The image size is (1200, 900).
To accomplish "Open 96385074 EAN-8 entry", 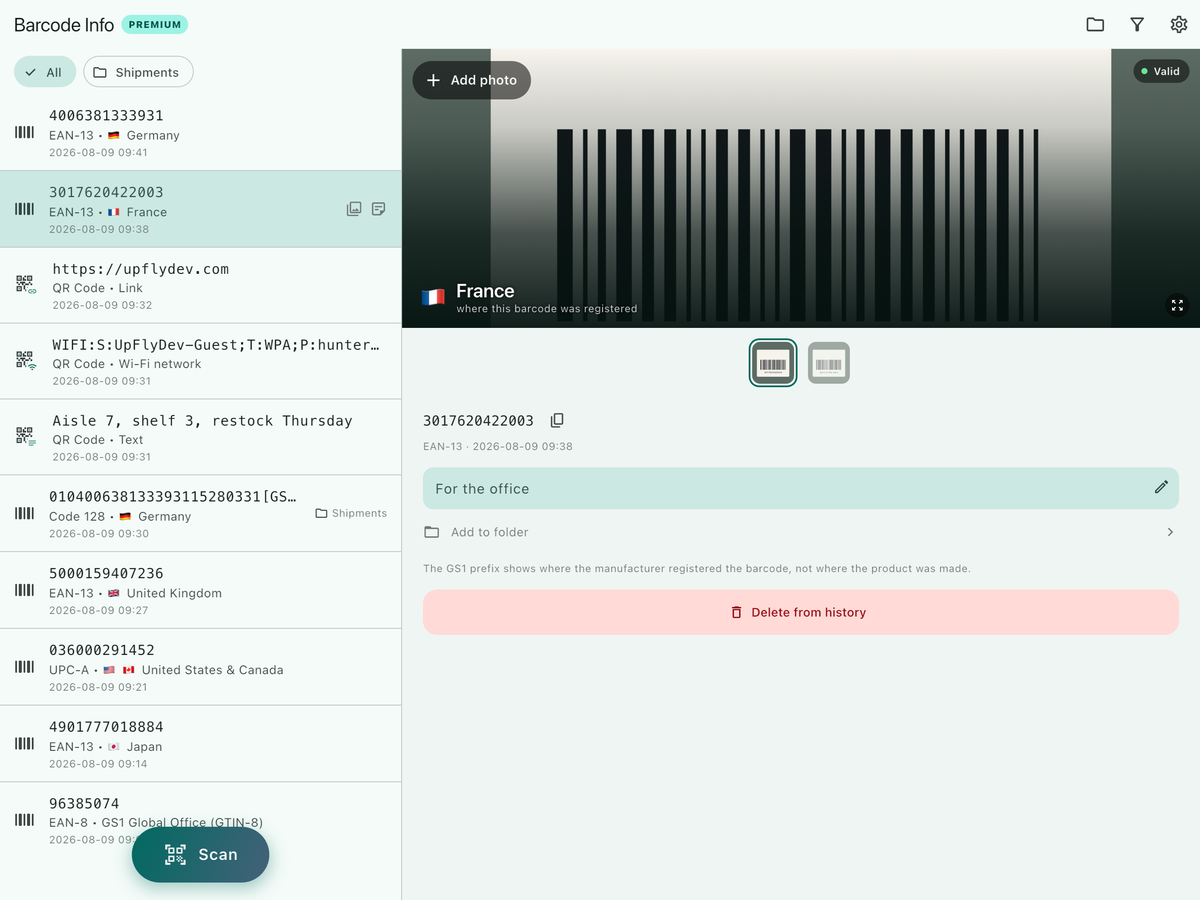I will [x=200, y=820].
